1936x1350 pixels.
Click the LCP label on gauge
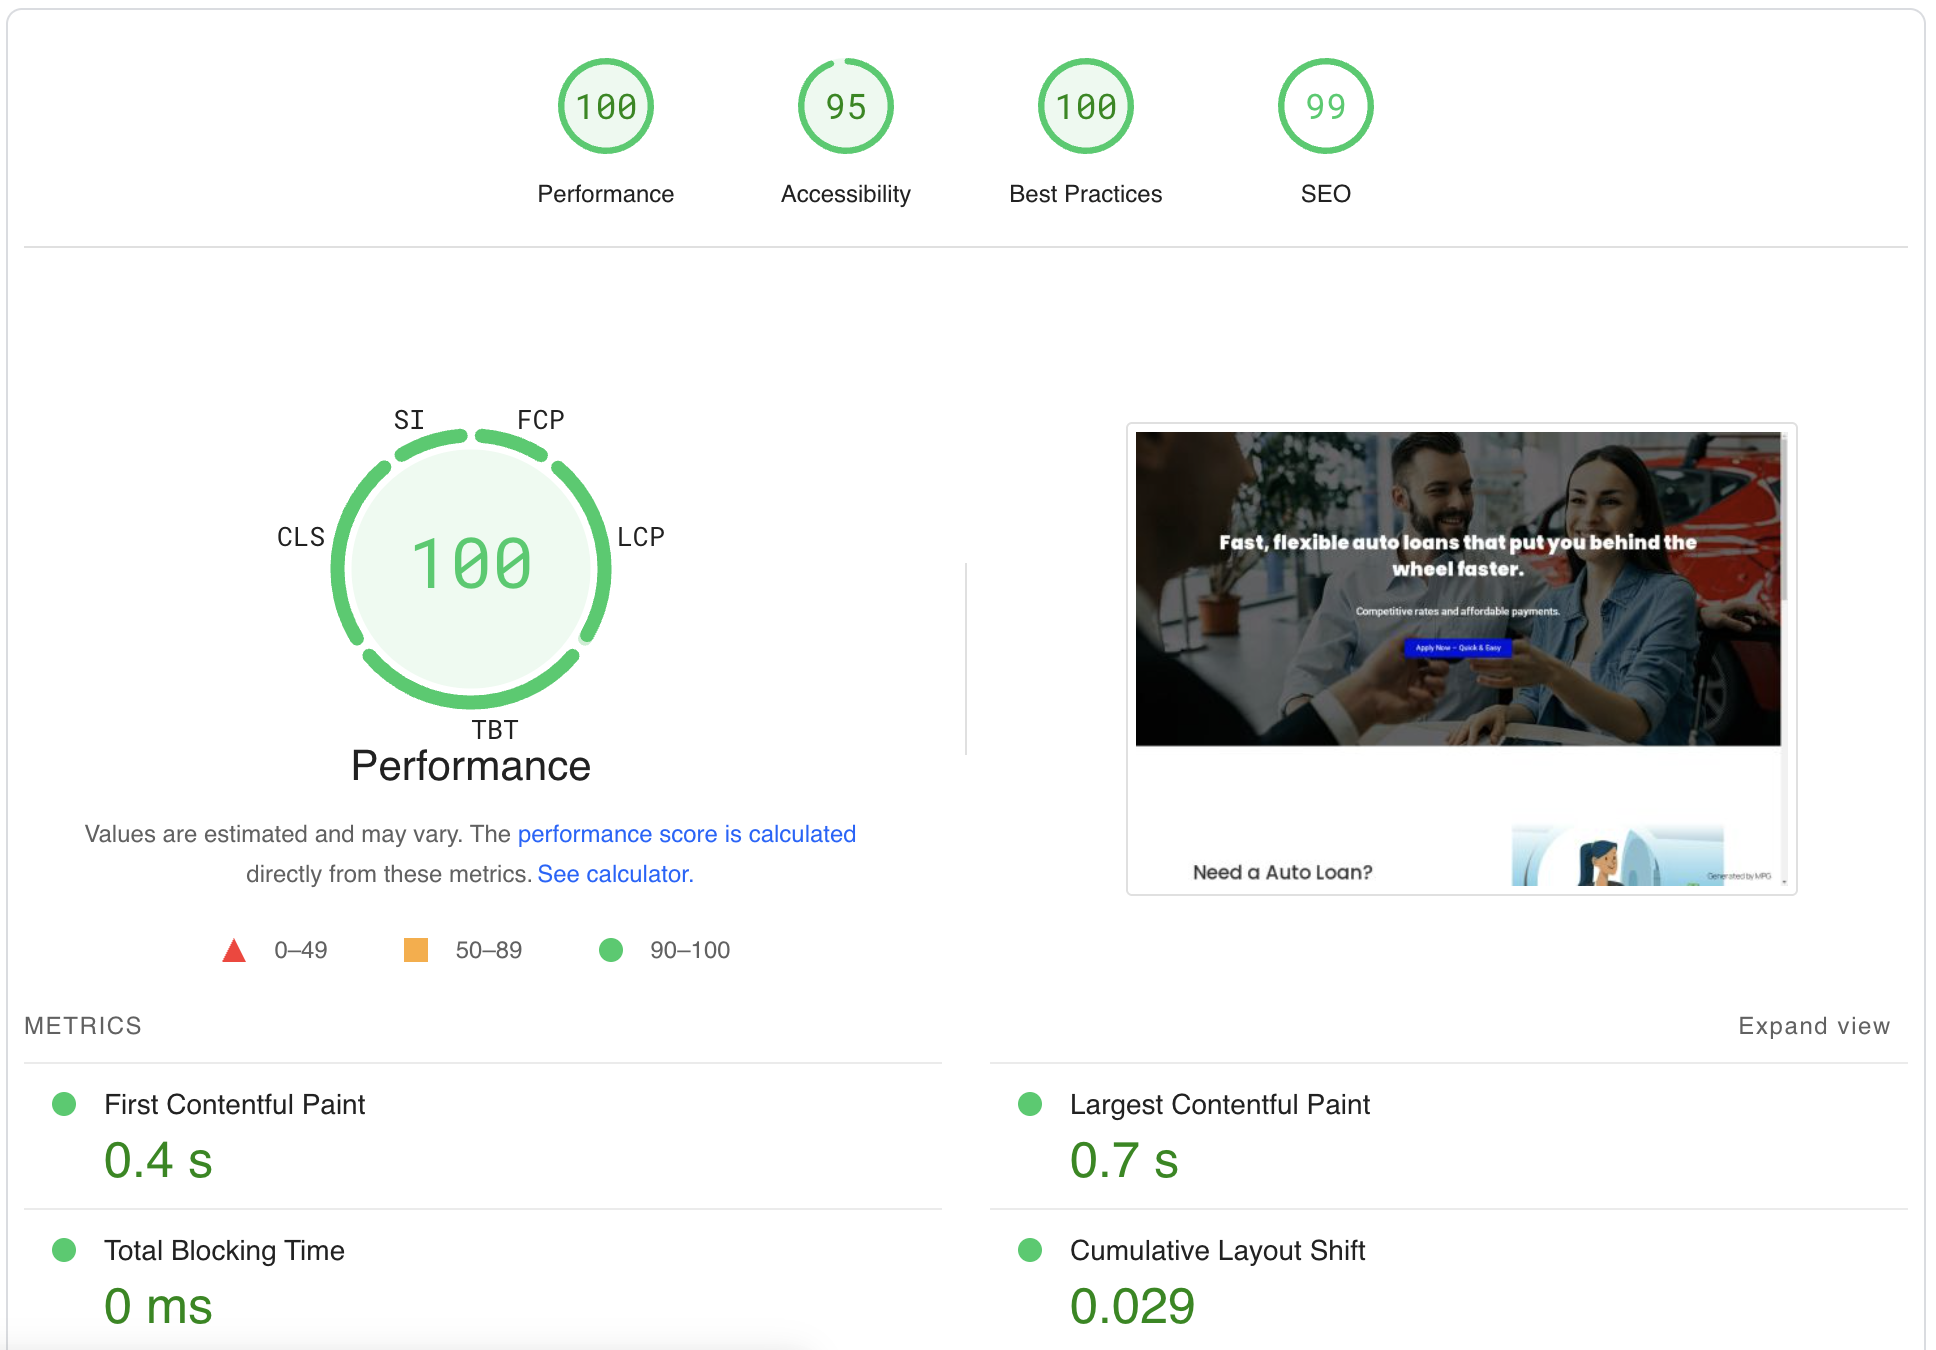641,537
